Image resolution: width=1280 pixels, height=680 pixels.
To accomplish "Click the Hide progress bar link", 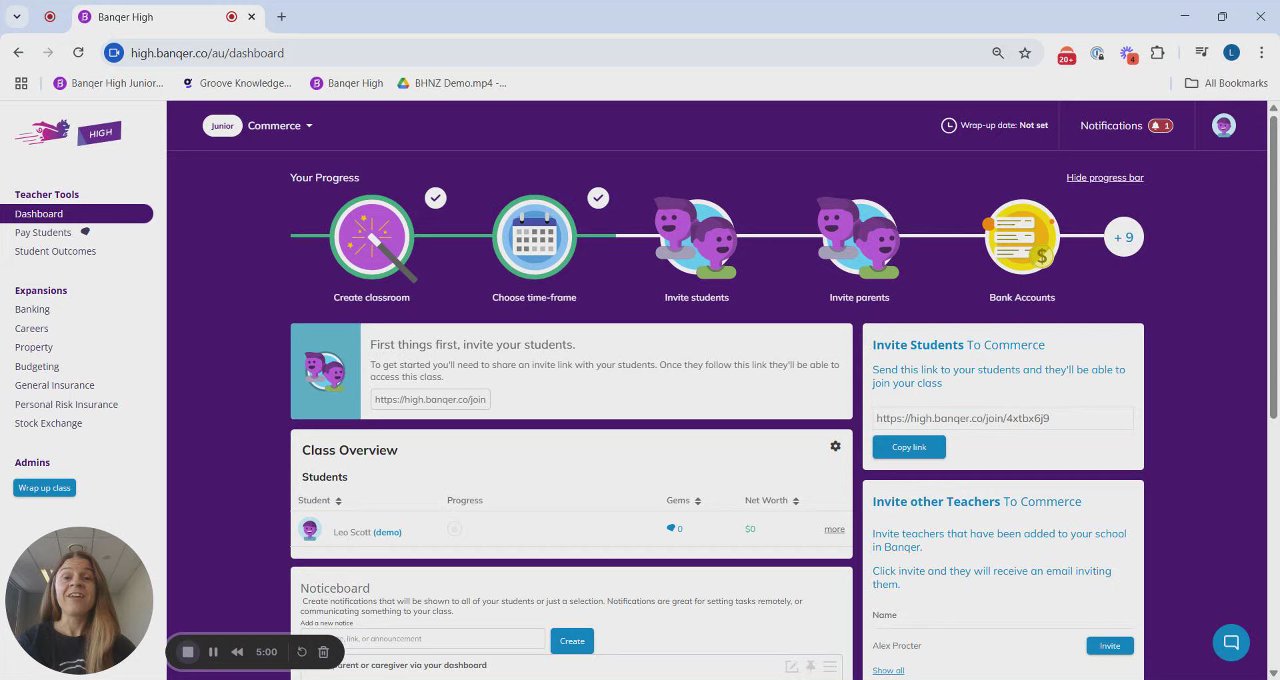I will 1105,177.
